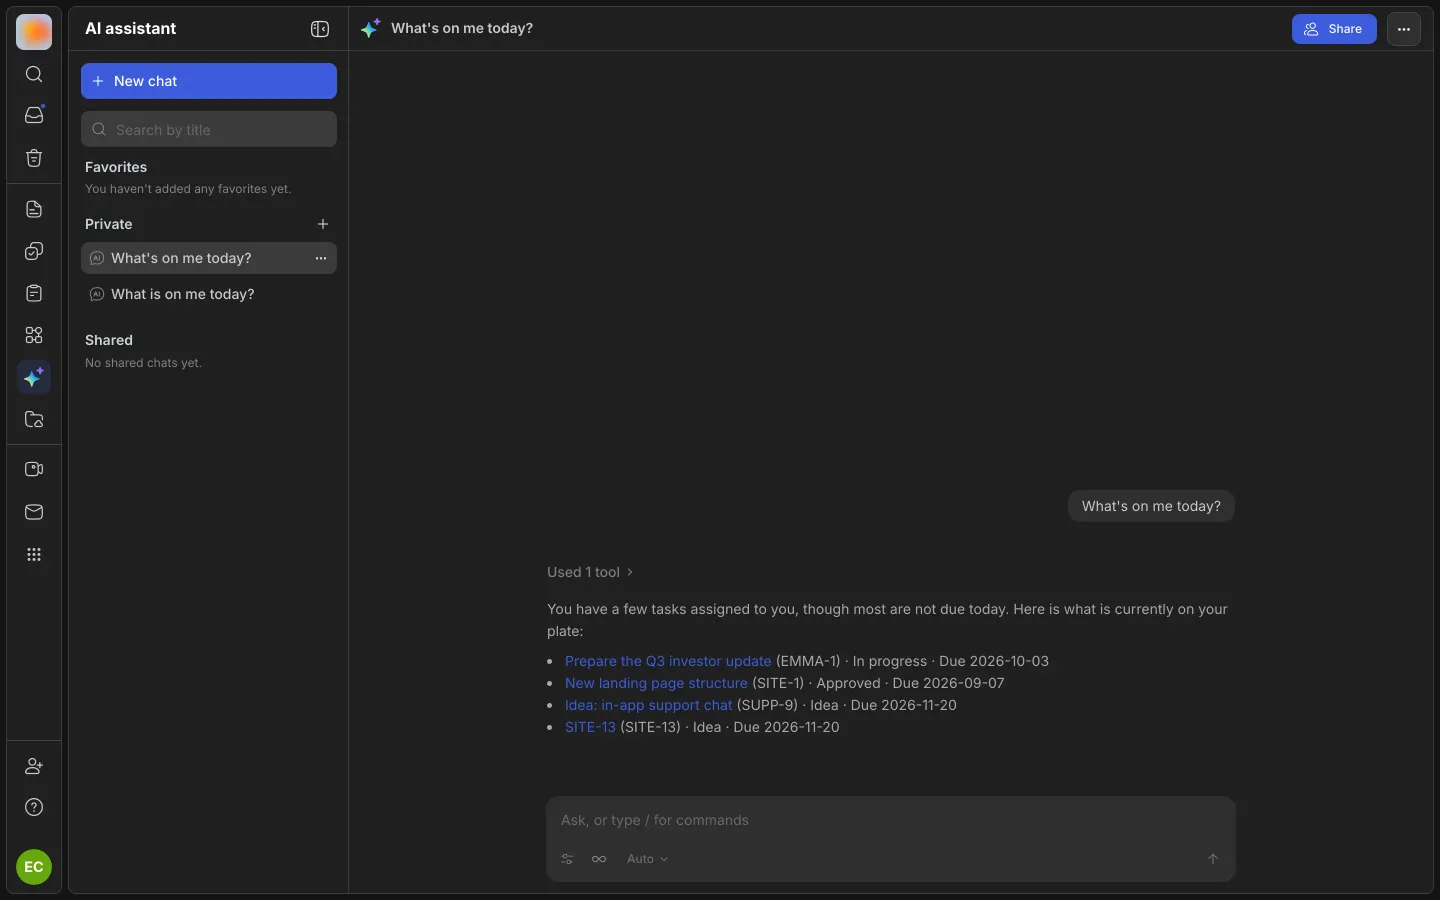Open options for What's on me today? chat
The height and width of the screenshot is (900, 1440).
tap(321, 258)
